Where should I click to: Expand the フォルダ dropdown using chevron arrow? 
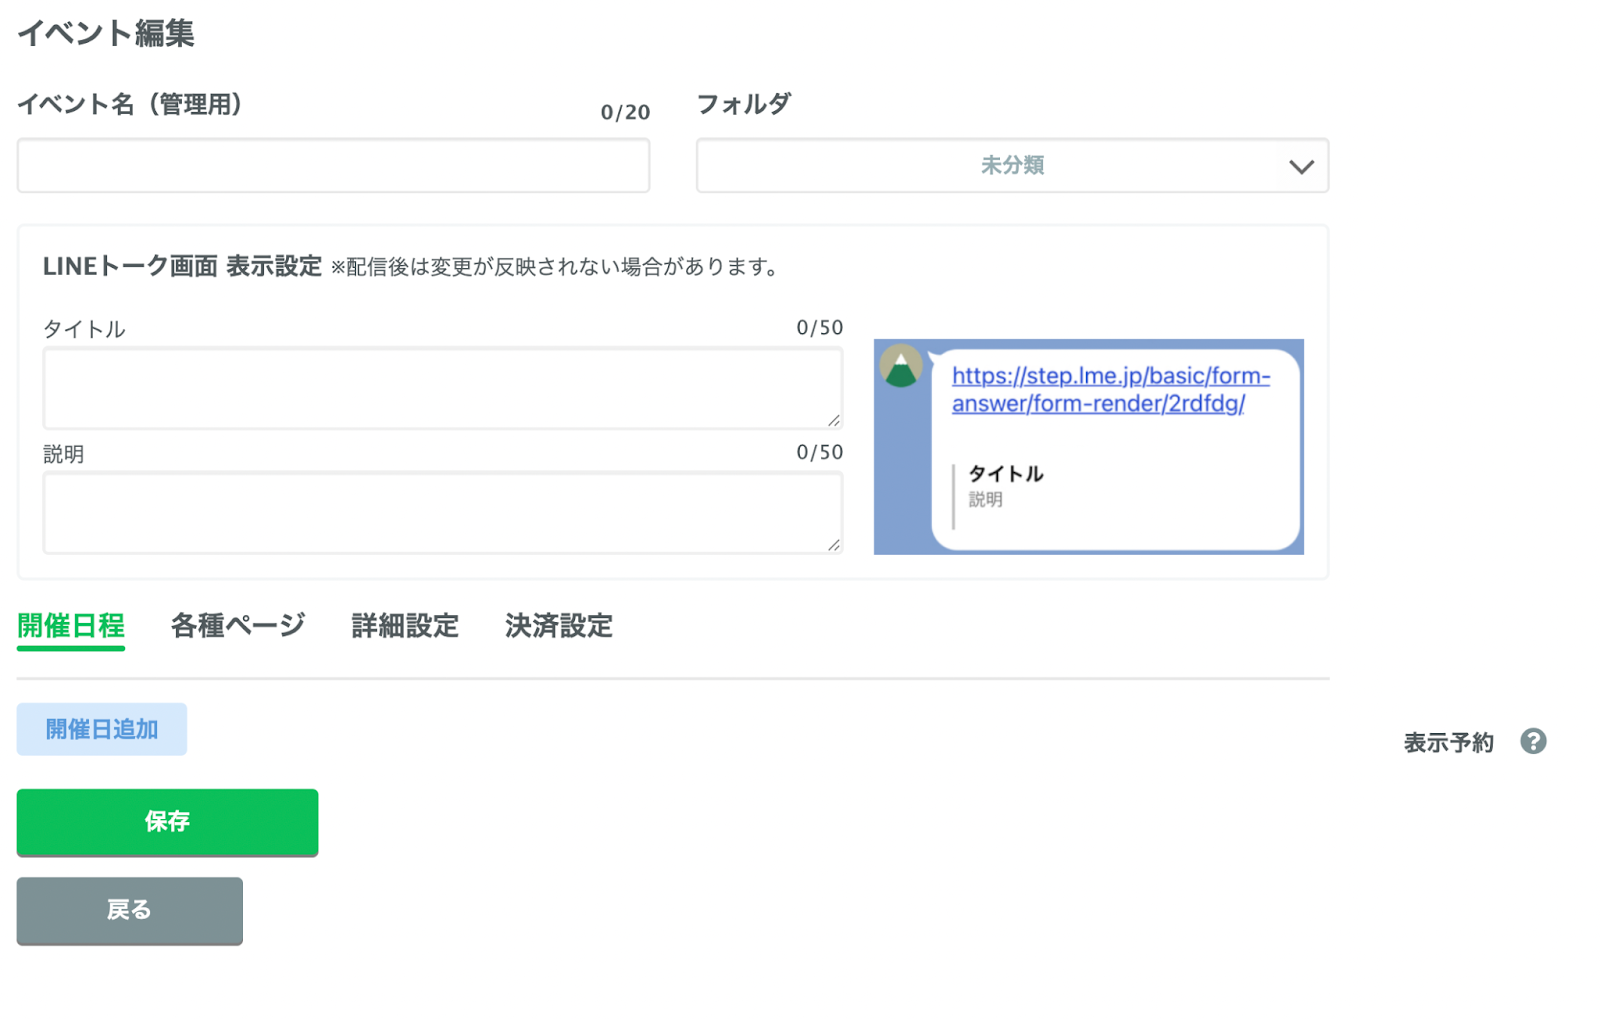tap(1300, 166)
